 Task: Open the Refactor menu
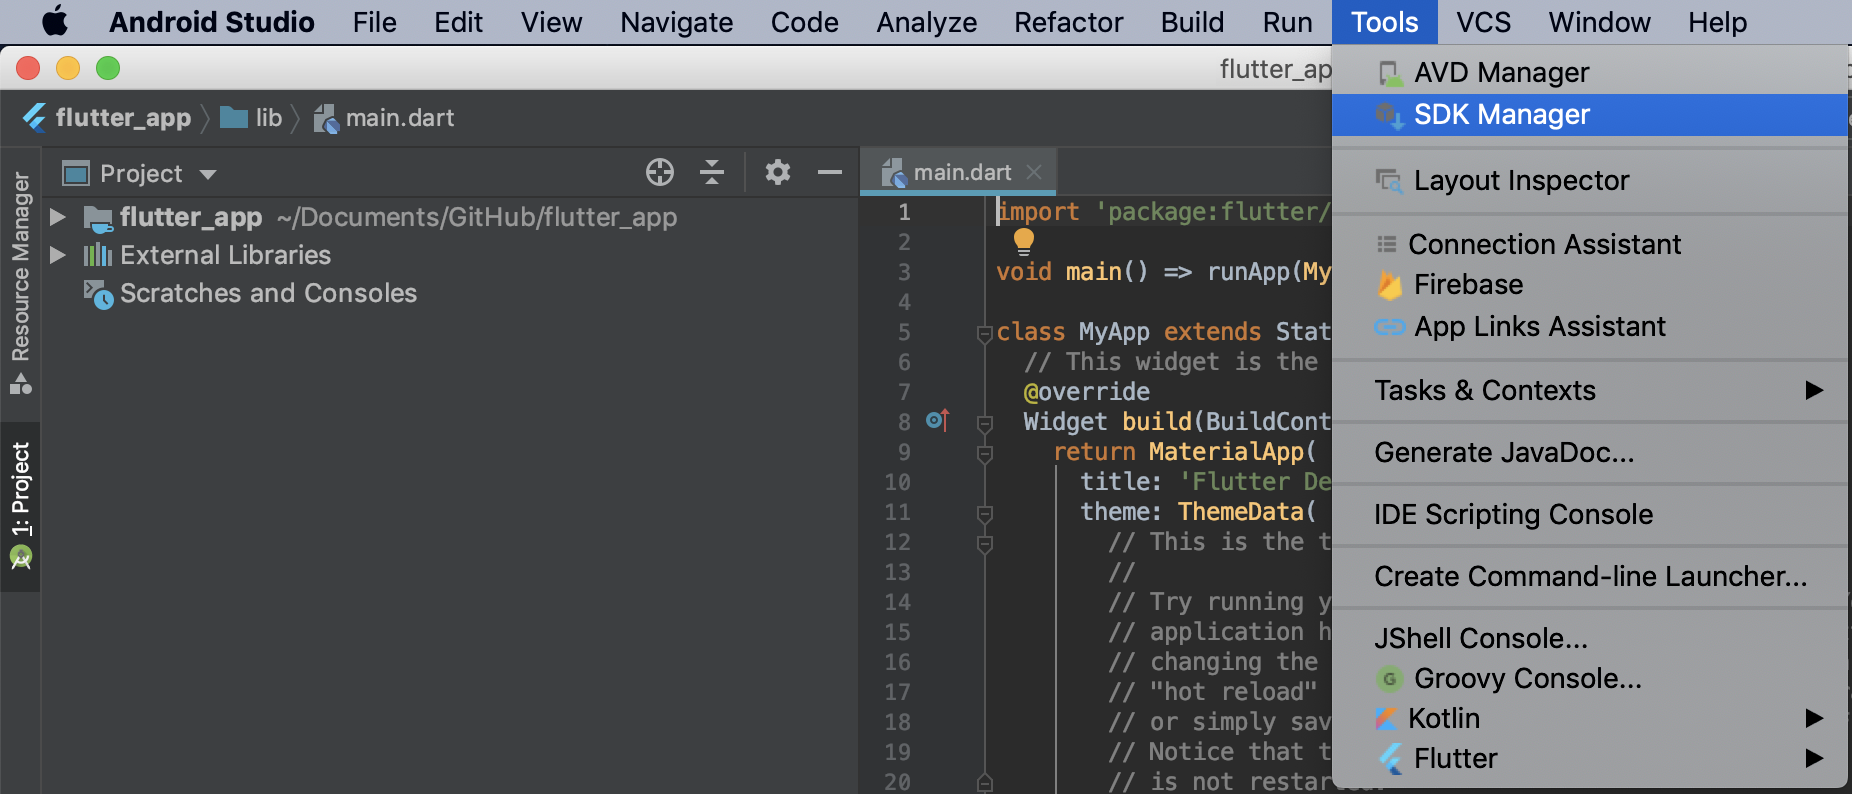(x=1068, y=22)
